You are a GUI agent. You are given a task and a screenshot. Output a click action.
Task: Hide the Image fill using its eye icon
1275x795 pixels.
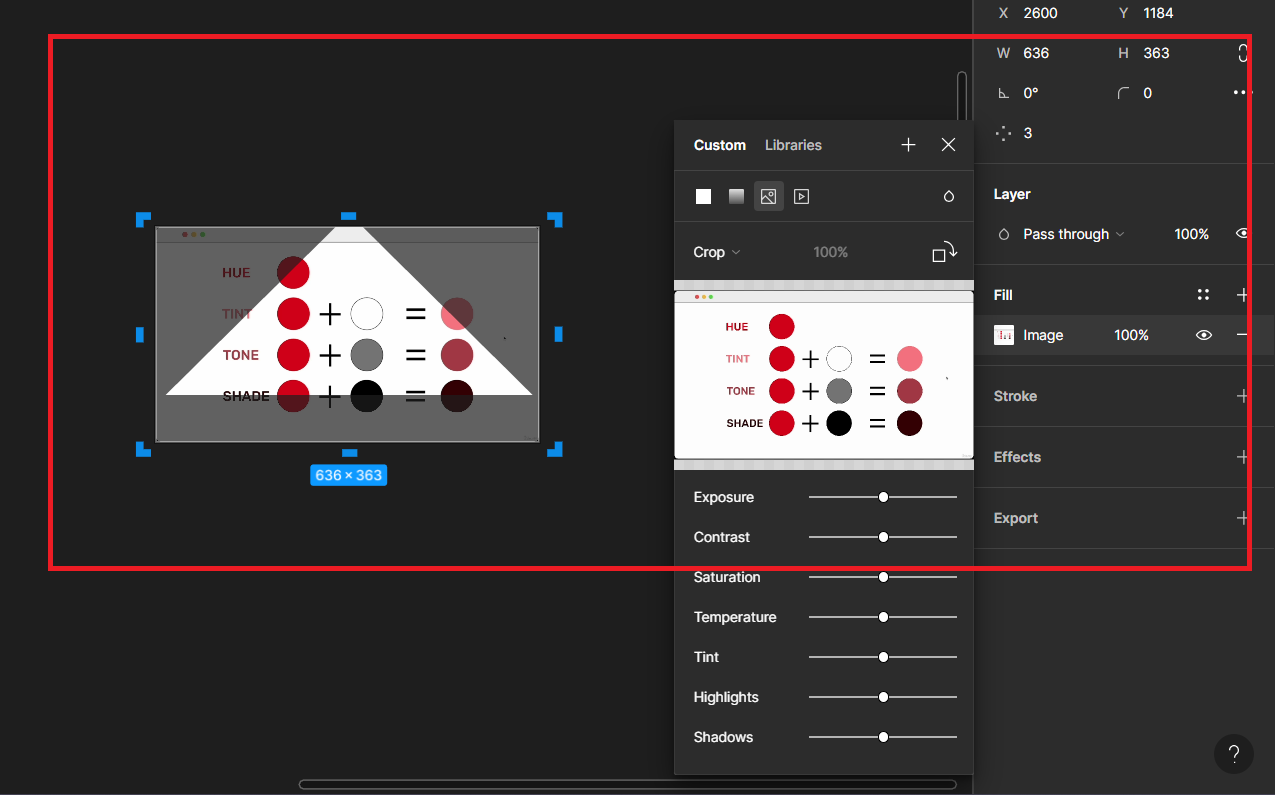click(1203, 335)
